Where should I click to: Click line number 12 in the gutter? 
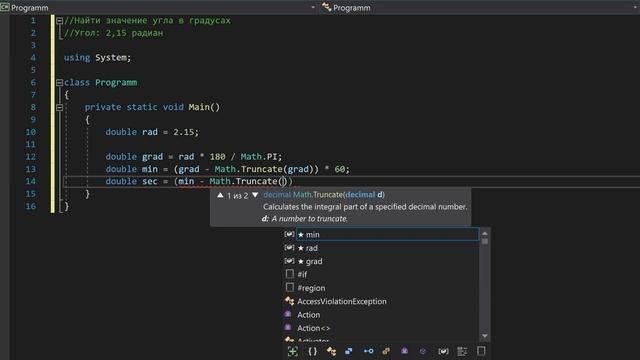click(31, 157)
